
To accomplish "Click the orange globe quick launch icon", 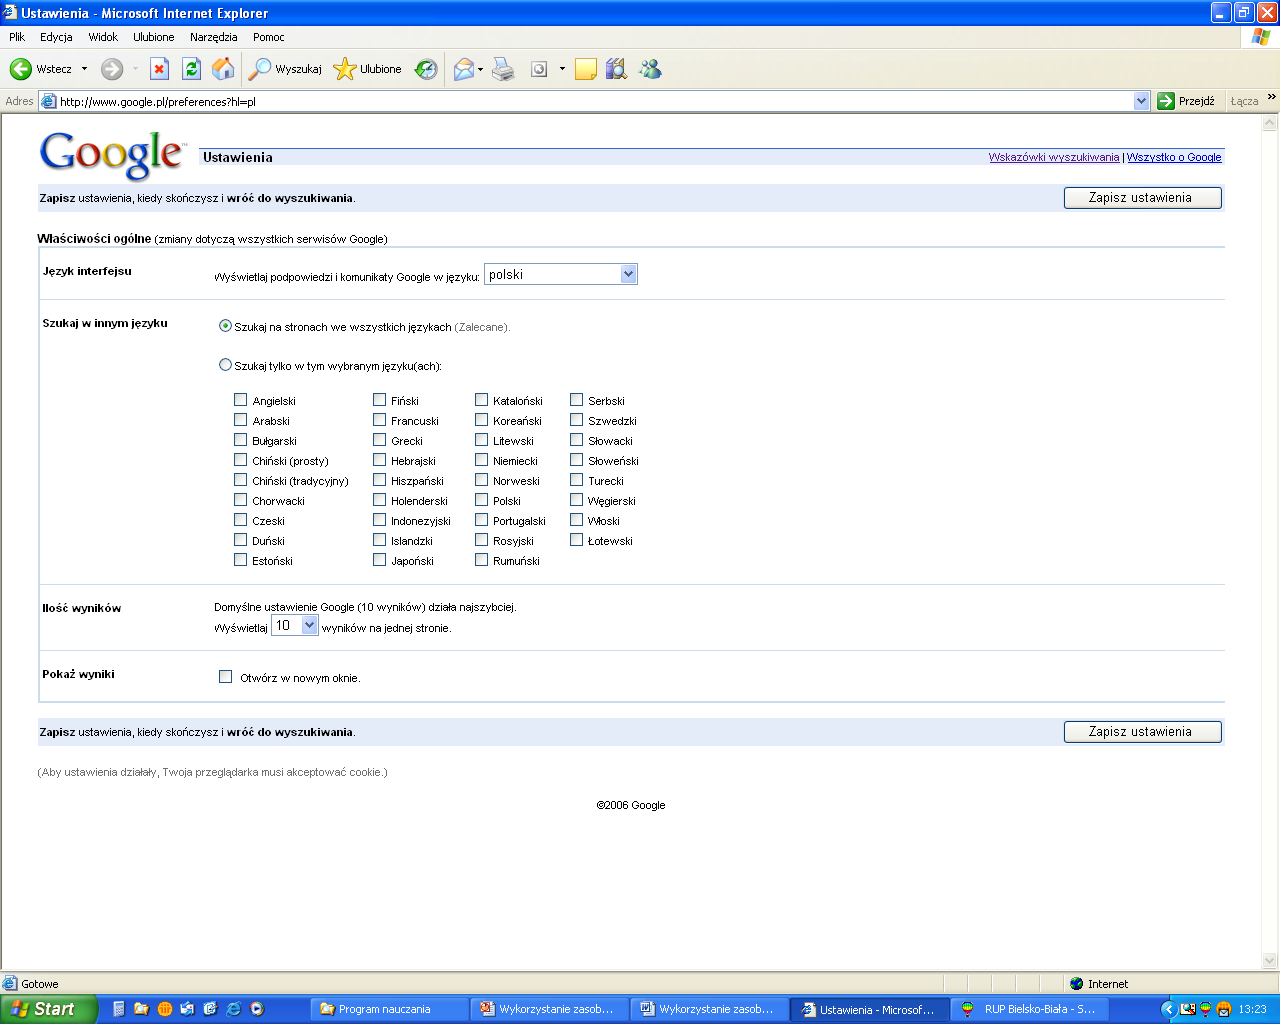I will coord(164,1009).
